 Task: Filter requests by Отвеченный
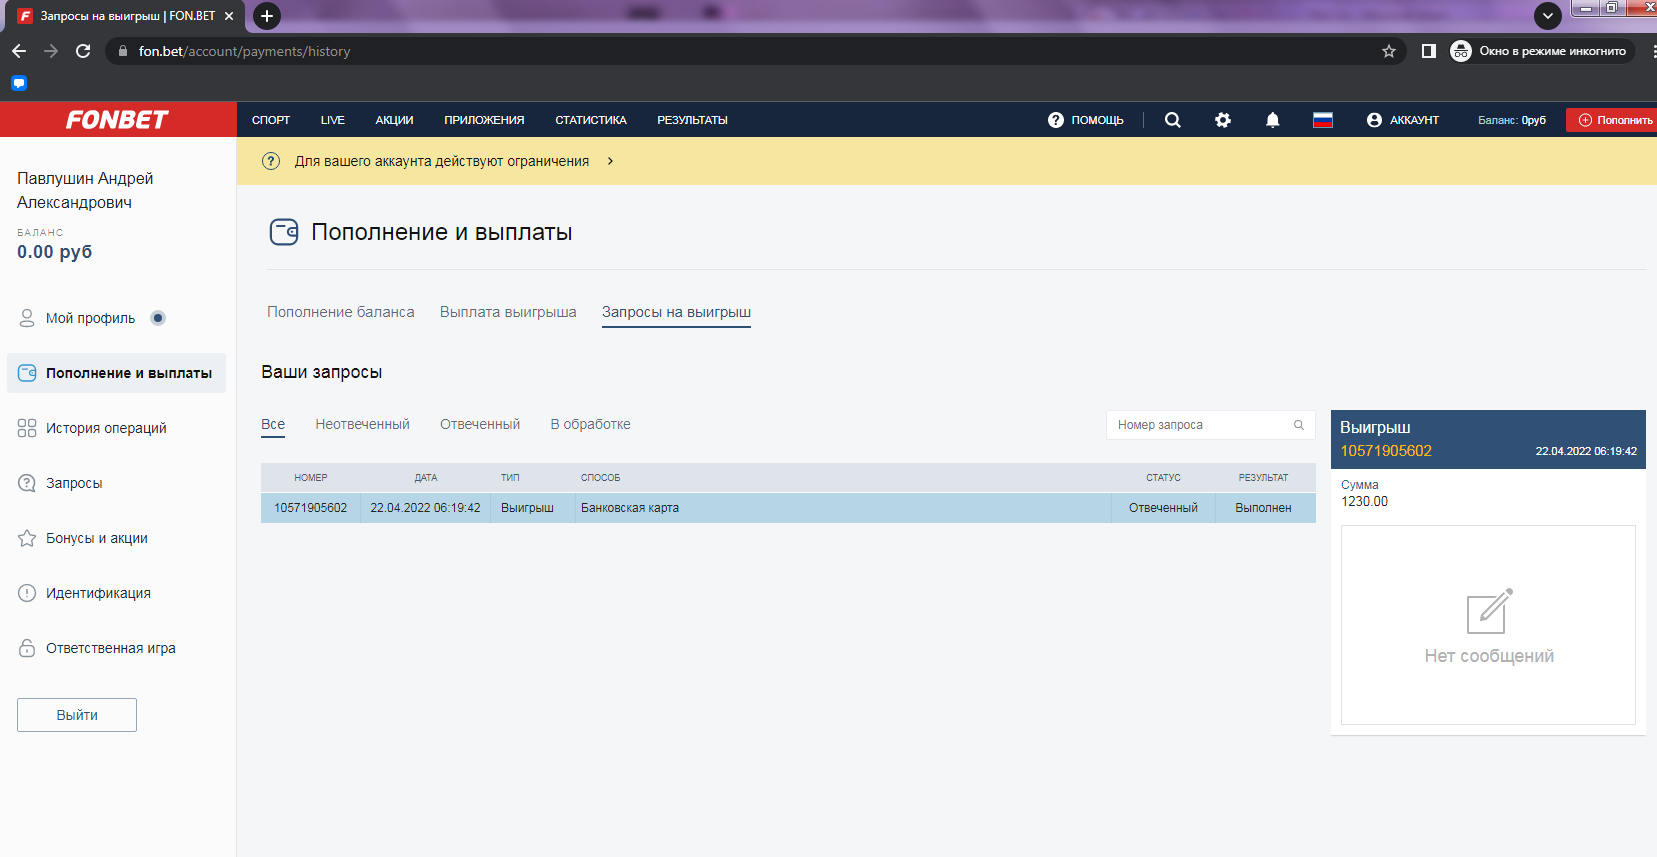pyautogui.click(x=480, y=424)
